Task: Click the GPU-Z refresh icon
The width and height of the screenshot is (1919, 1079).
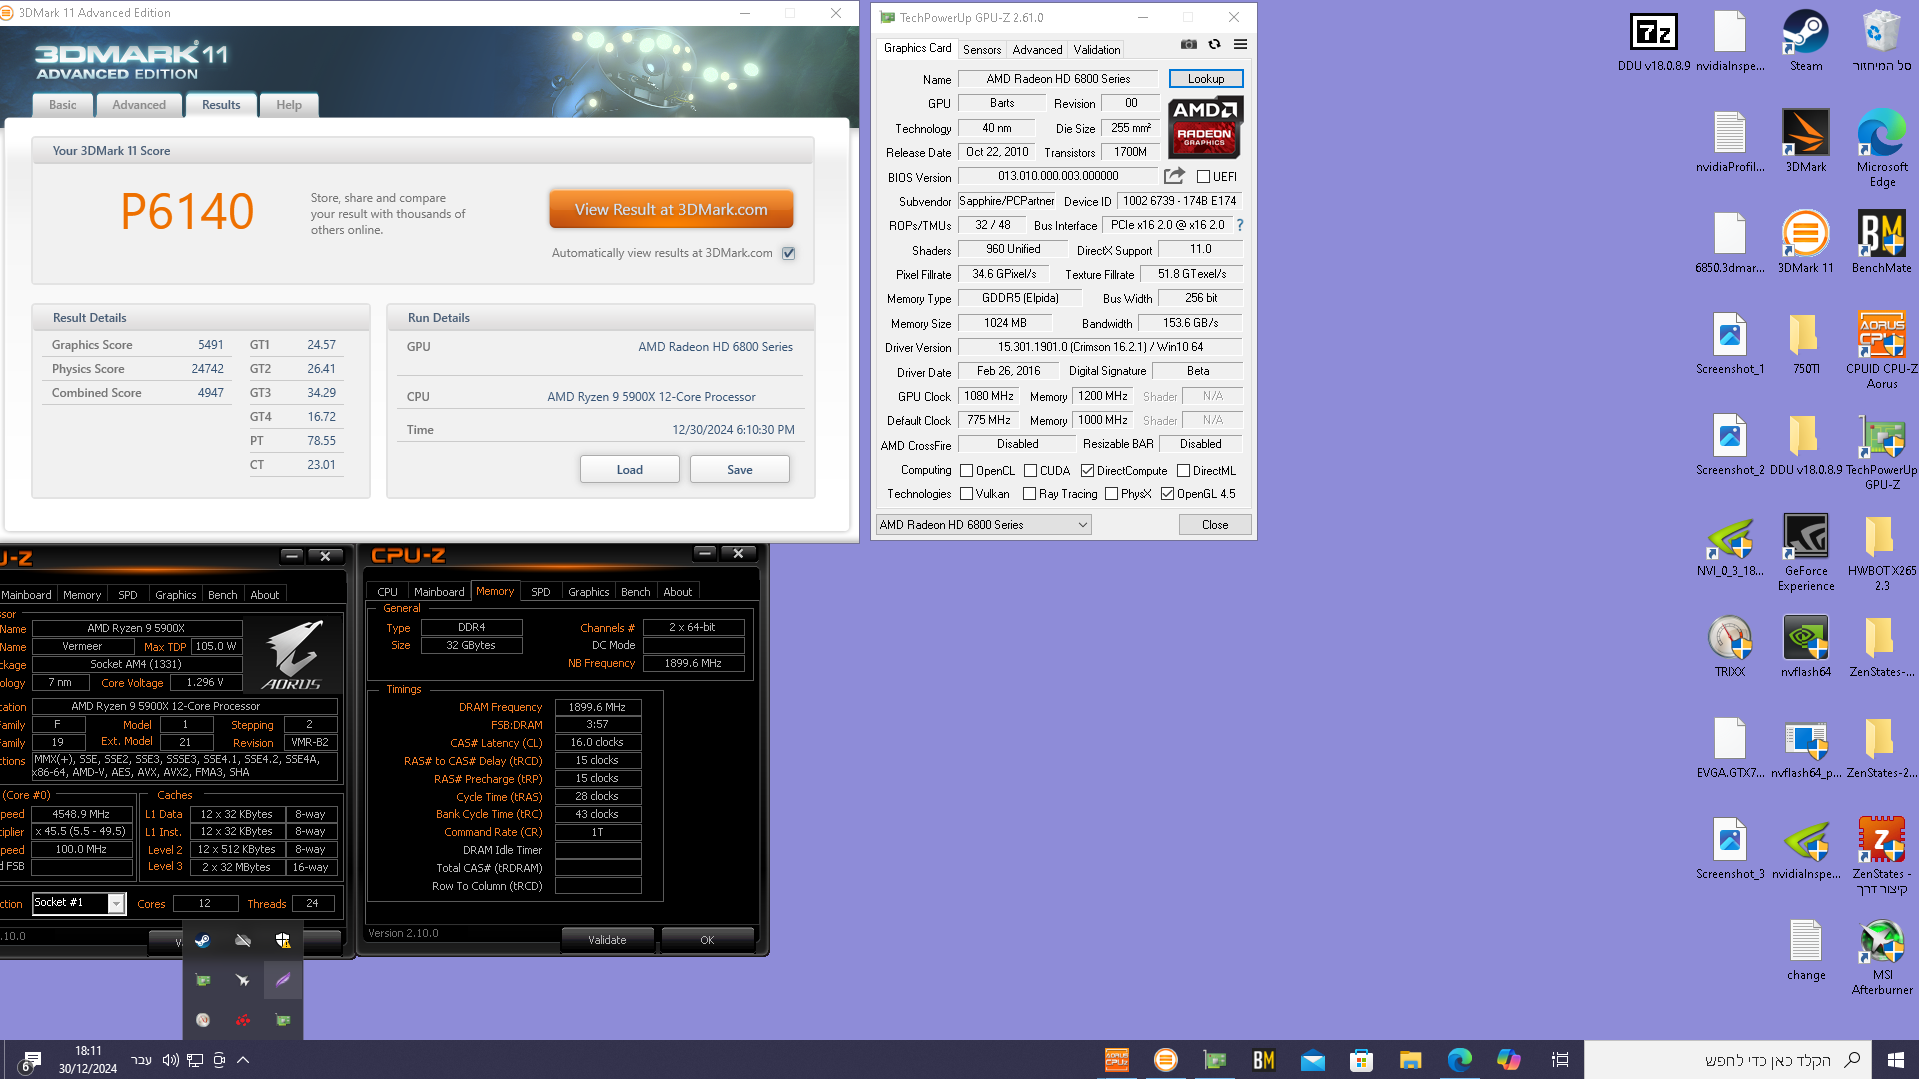Action: coord(1214,44)
